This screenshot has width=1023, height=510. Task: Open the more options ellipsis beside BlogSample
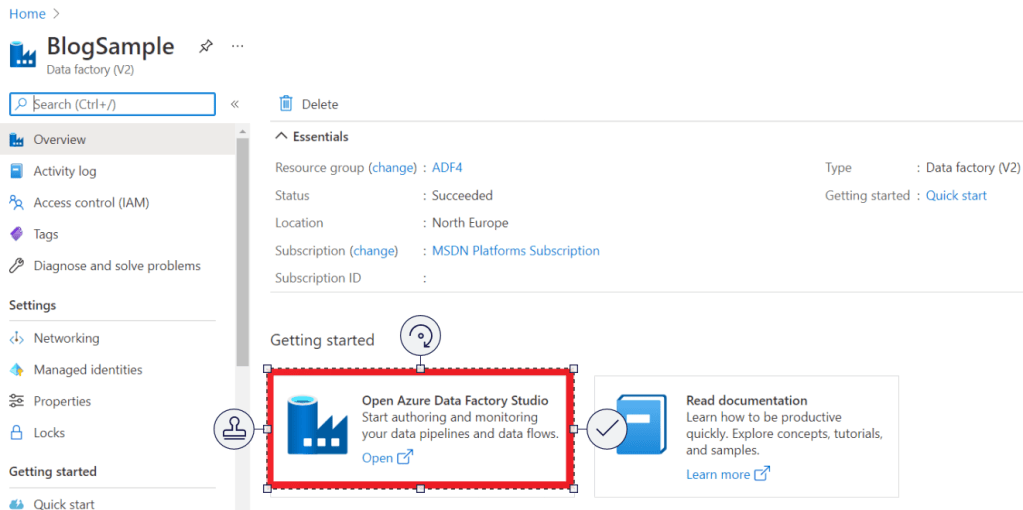238,46
